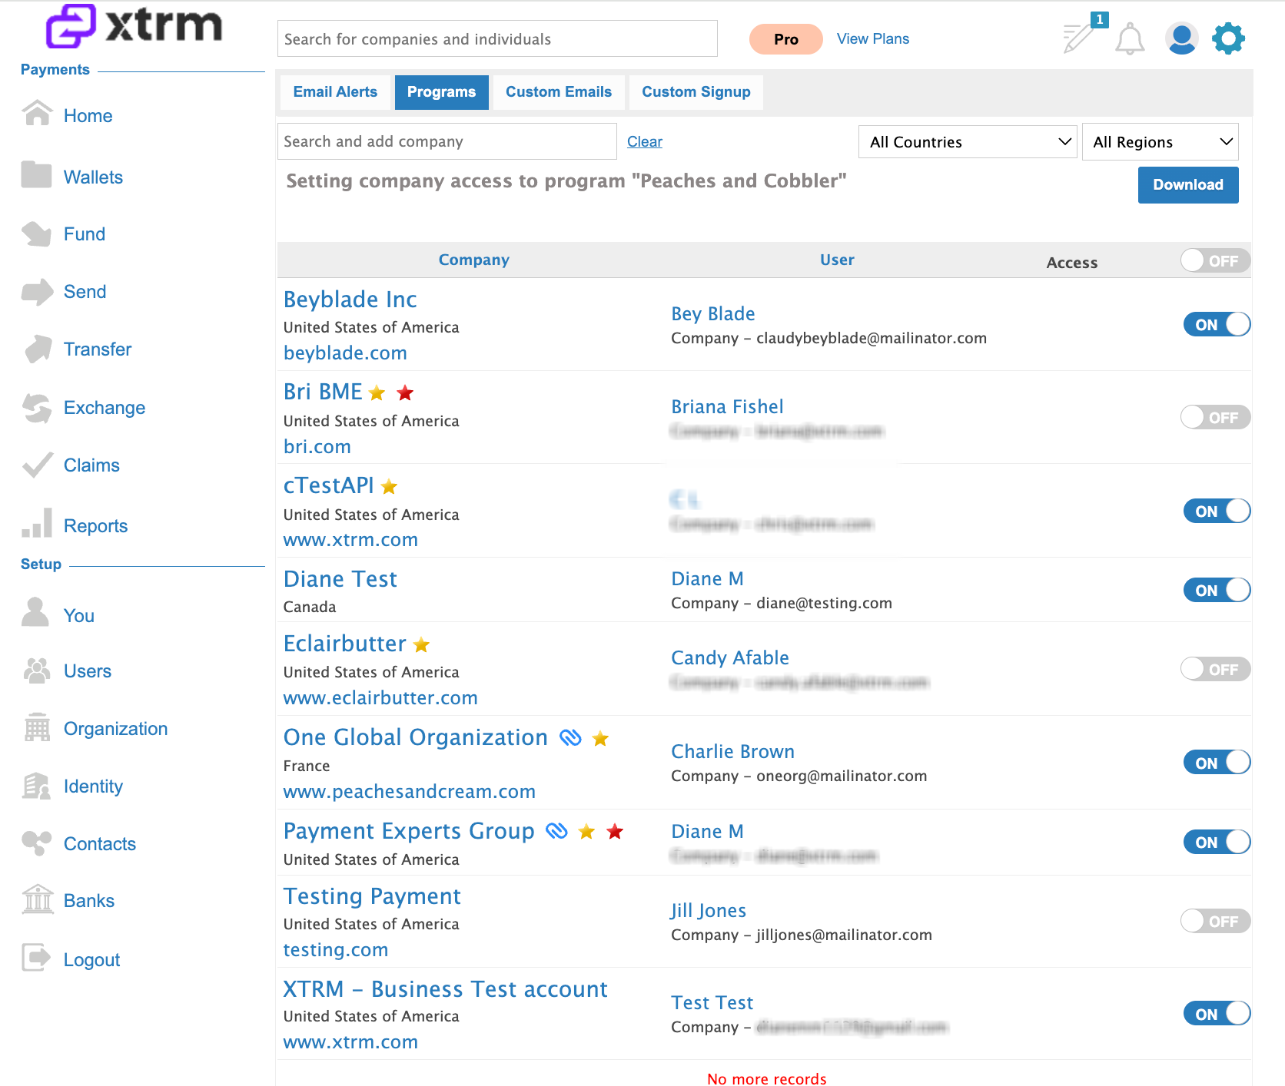The image size is (1285, 1086).
Task: Open the www.peachesandcream.com link
Action: click(x=409, y=792)
